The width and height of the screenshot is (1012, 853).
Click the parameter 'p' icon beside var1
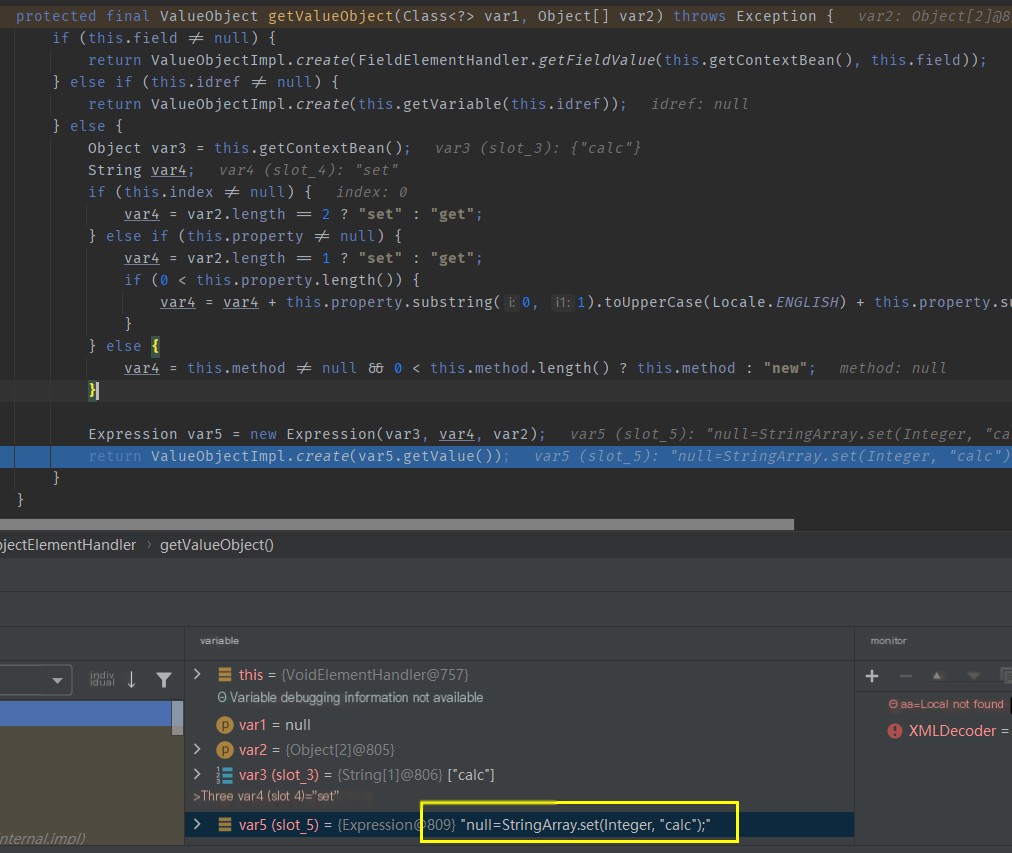(225, 725)
